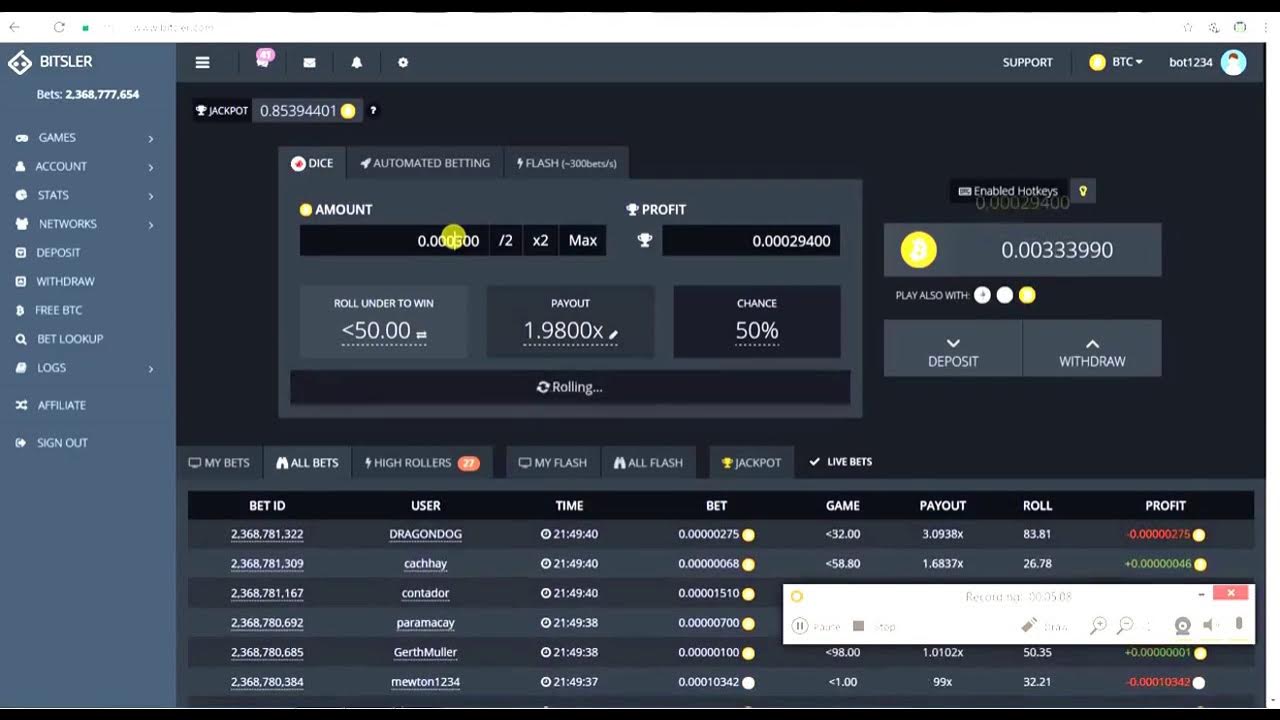The image size is (1280, 720).
Task: Halve the bet with /2 button
Action: click(x=506, y=240)
